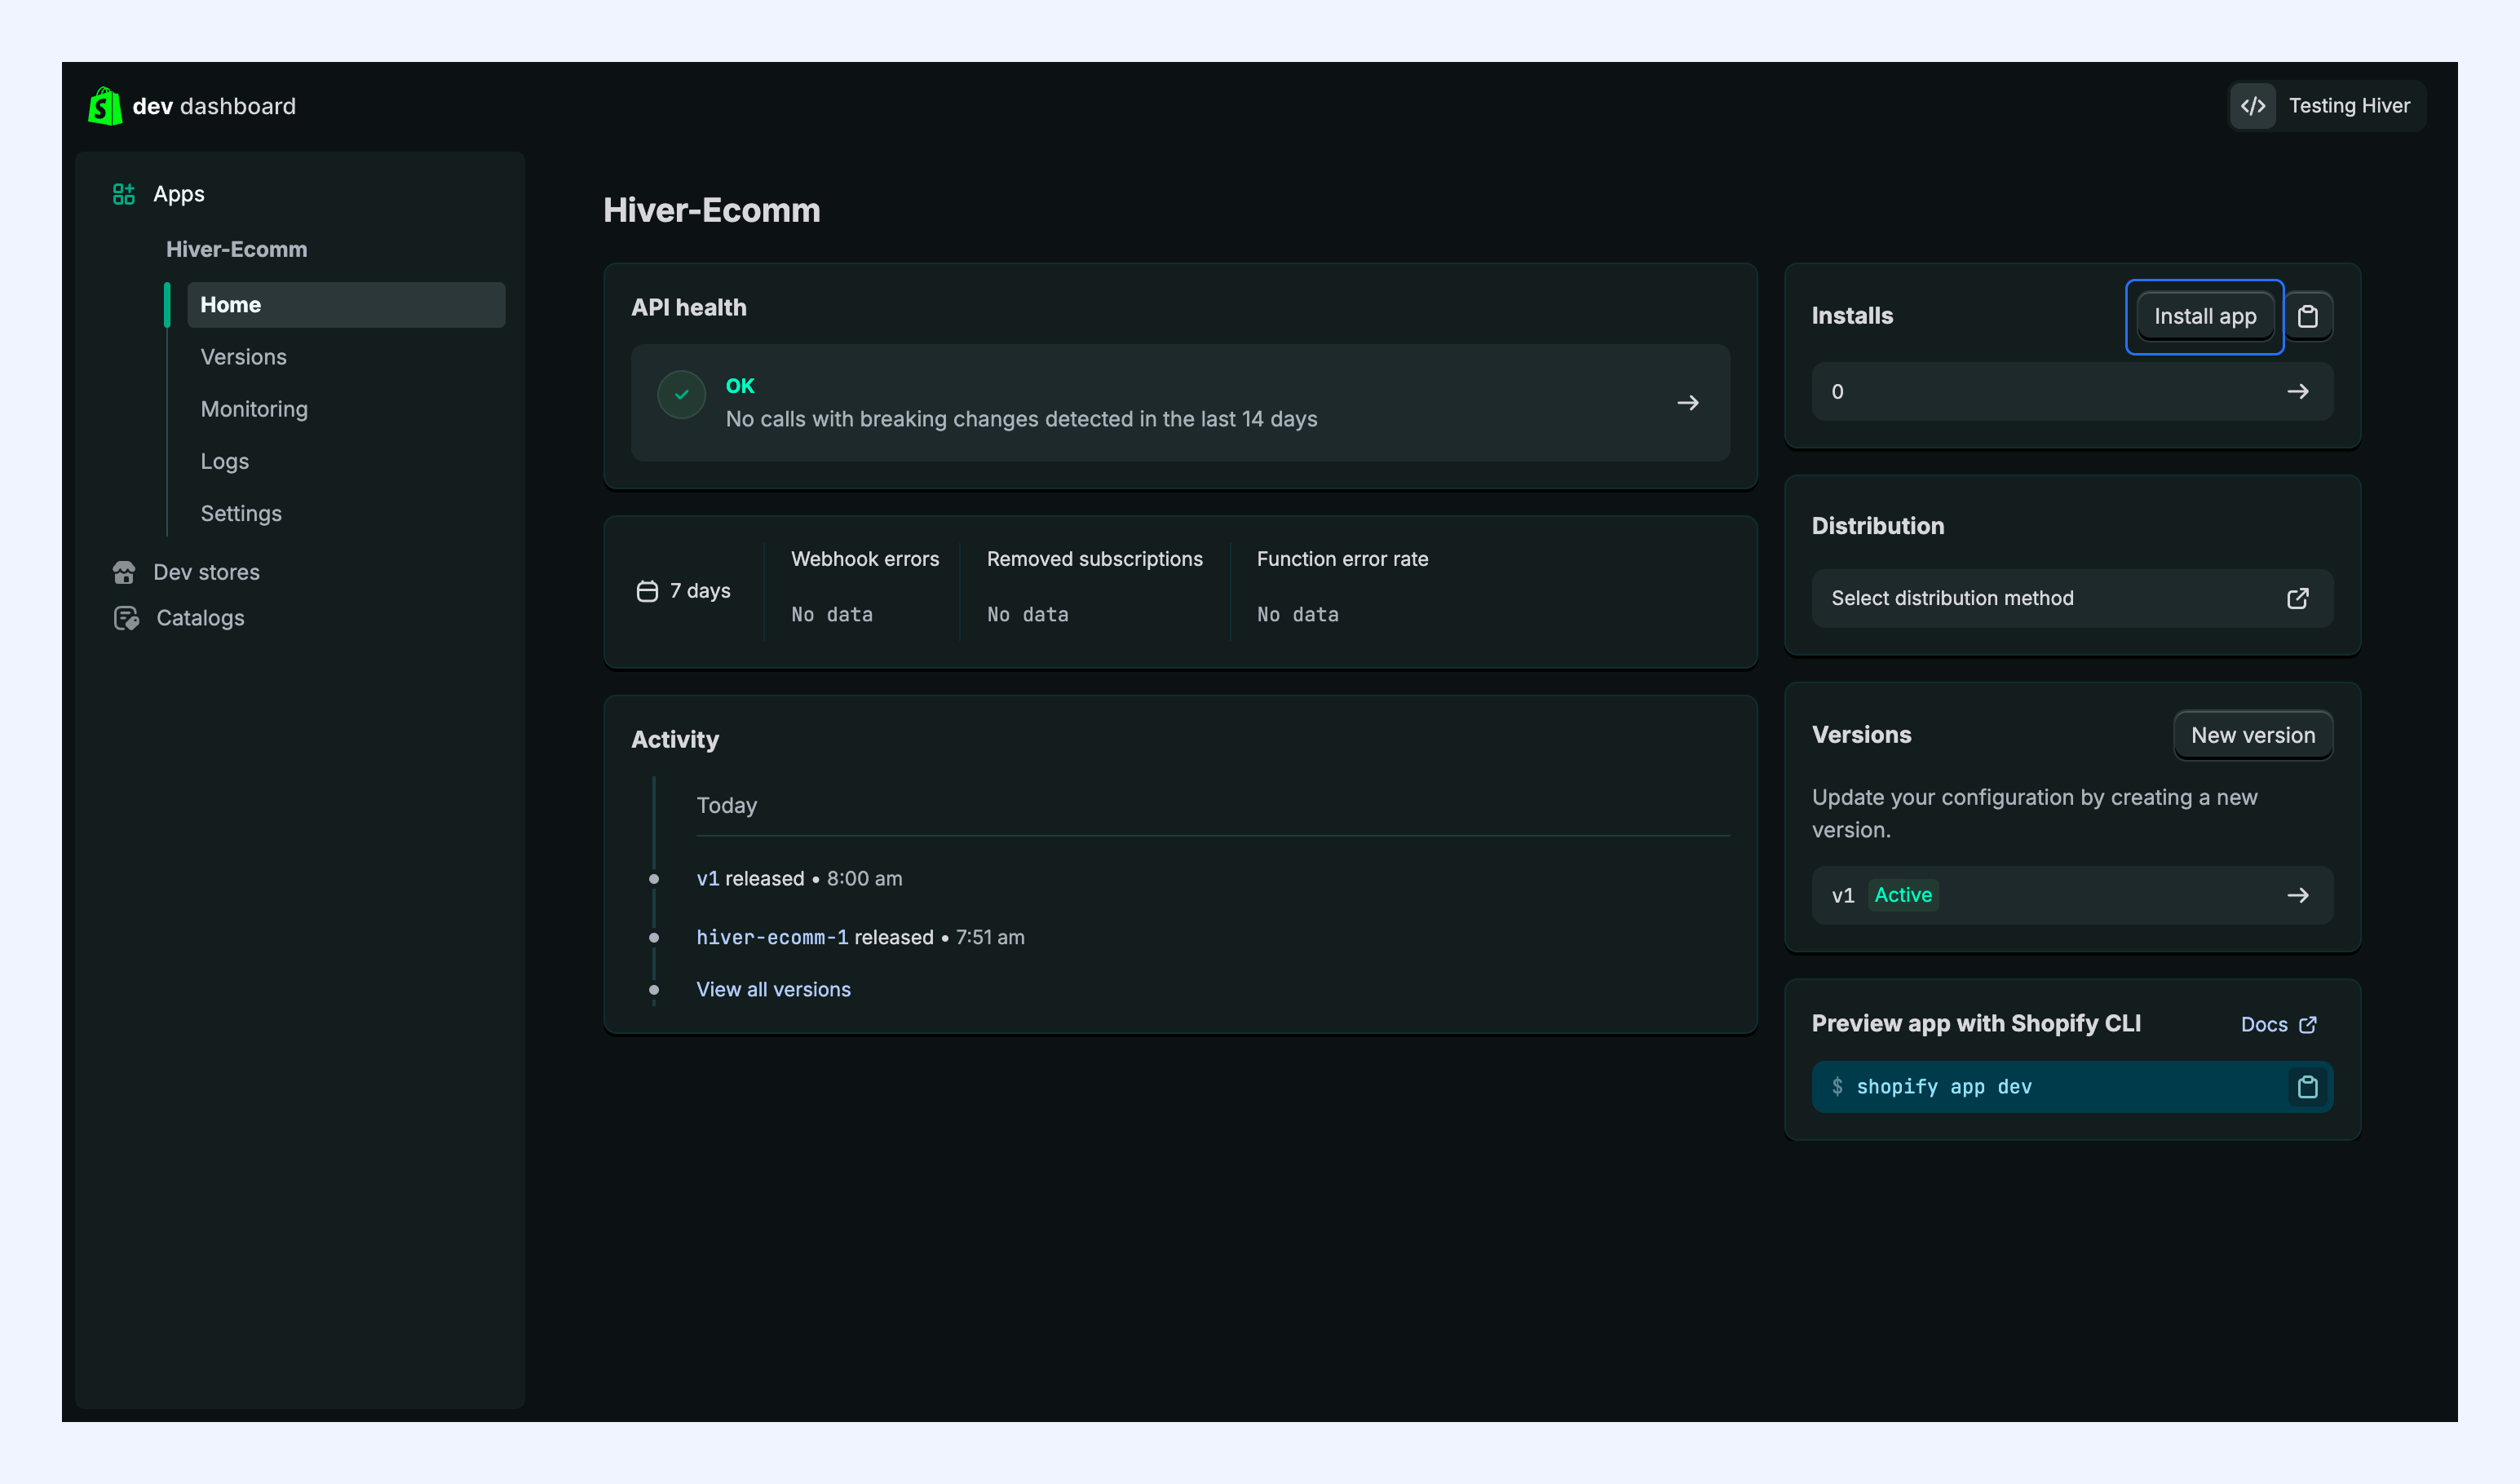Viewport: 2520px width, 1484px height.
Task: Open installs list arrow next to 0
Action: pos(2298,392)
